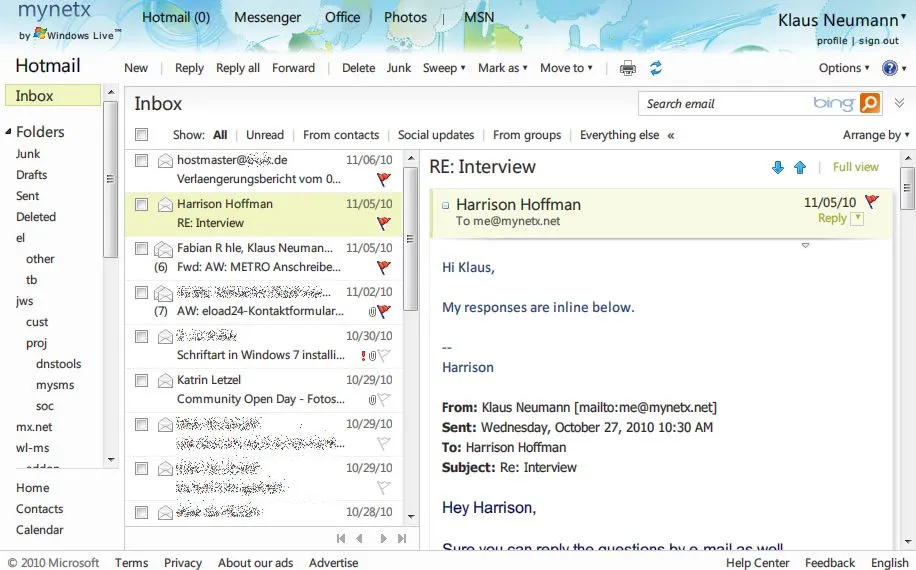Collapse the Folders tree section
This screenshot has height=570, width=916.
coord(9,132)
